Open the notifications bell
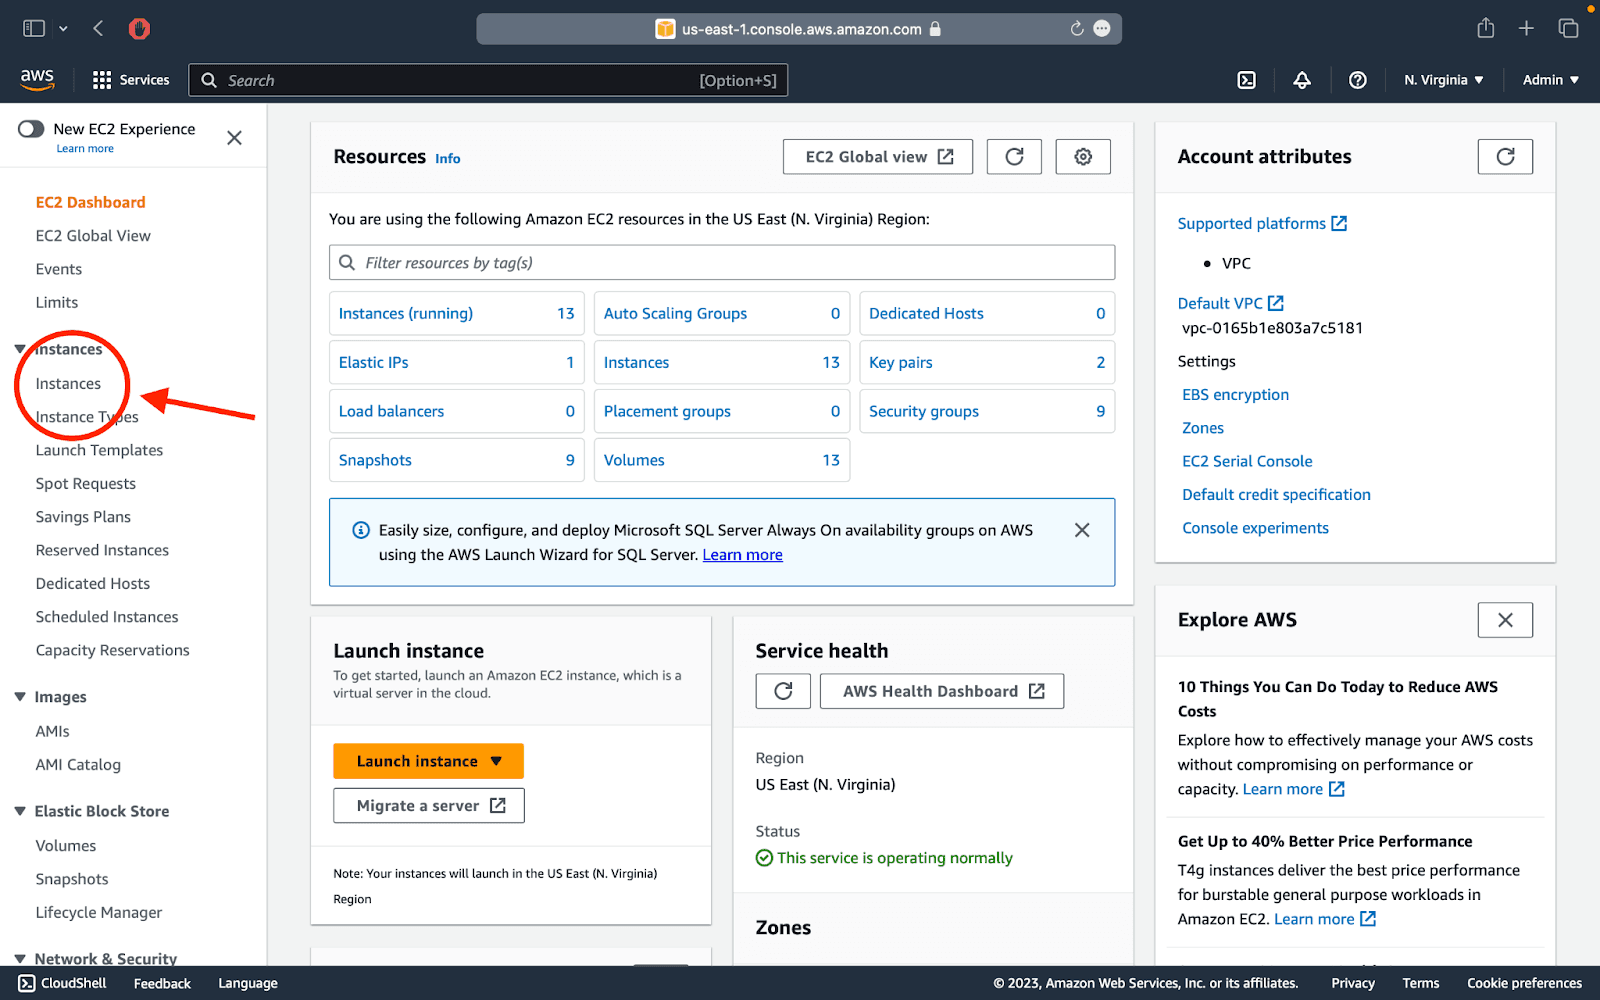Image resolution: width=1600 pixels, height=1000 pixels. (x=1302, y=80)
